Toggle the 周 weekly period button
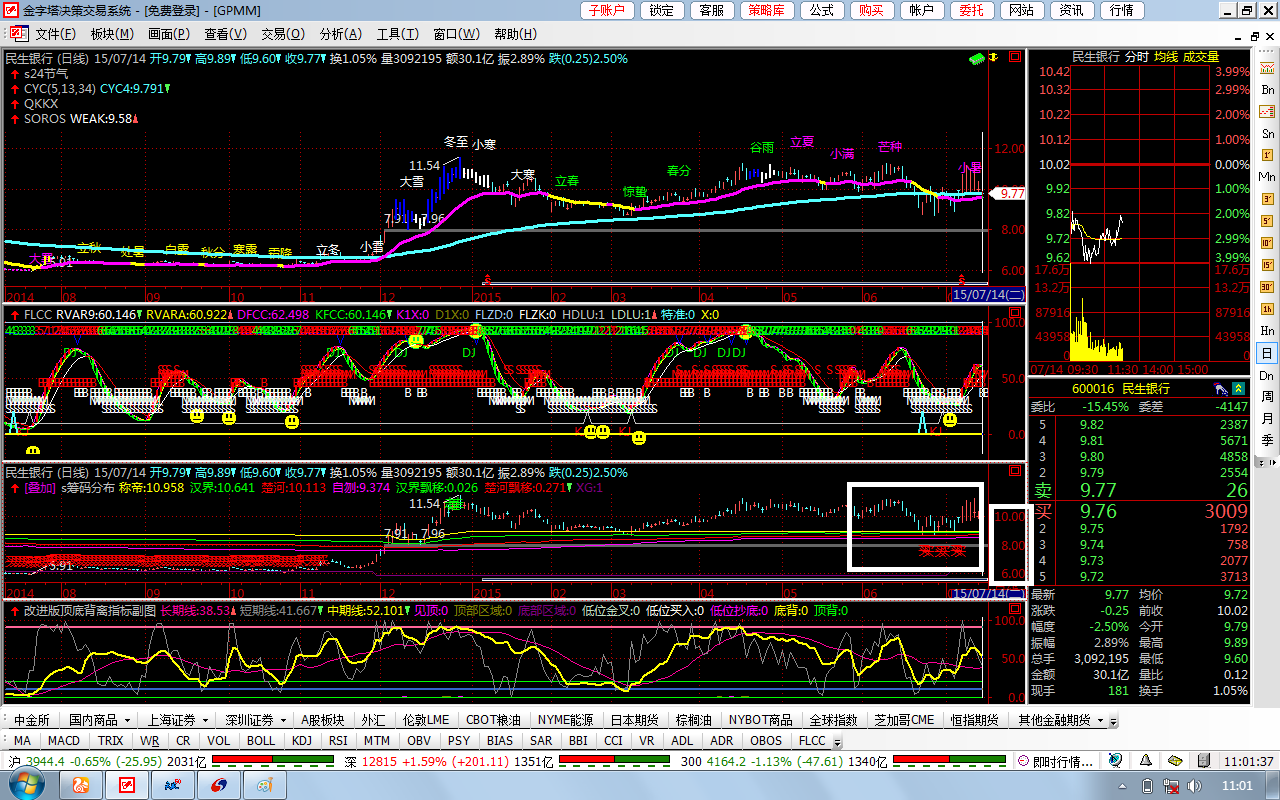This screenshot has width=1280, height=800. pos(1267,397)
